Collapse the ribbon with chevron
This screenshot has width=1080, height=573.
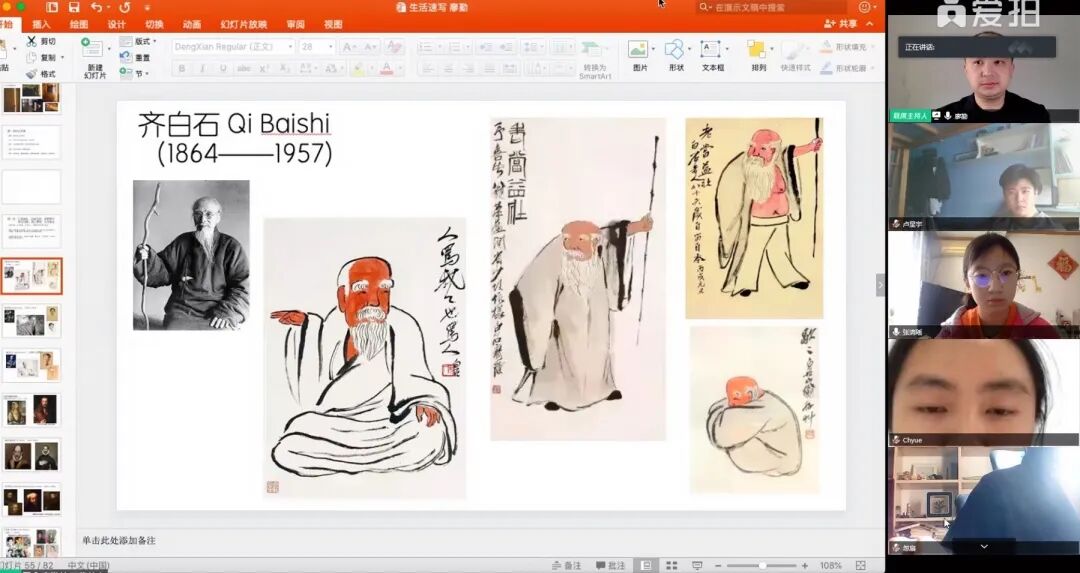870,24
